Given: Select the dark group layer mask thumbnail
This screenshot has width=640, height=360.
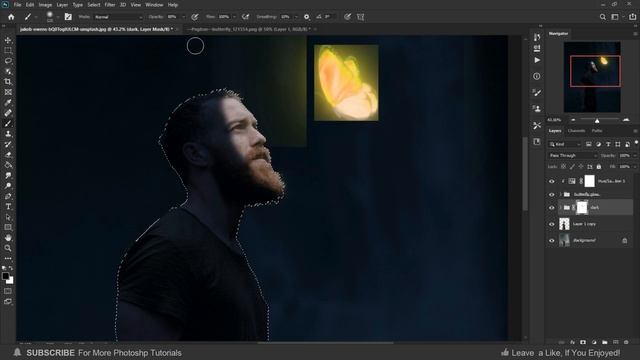Looking at the screenshot, I should tap(582, 208).
